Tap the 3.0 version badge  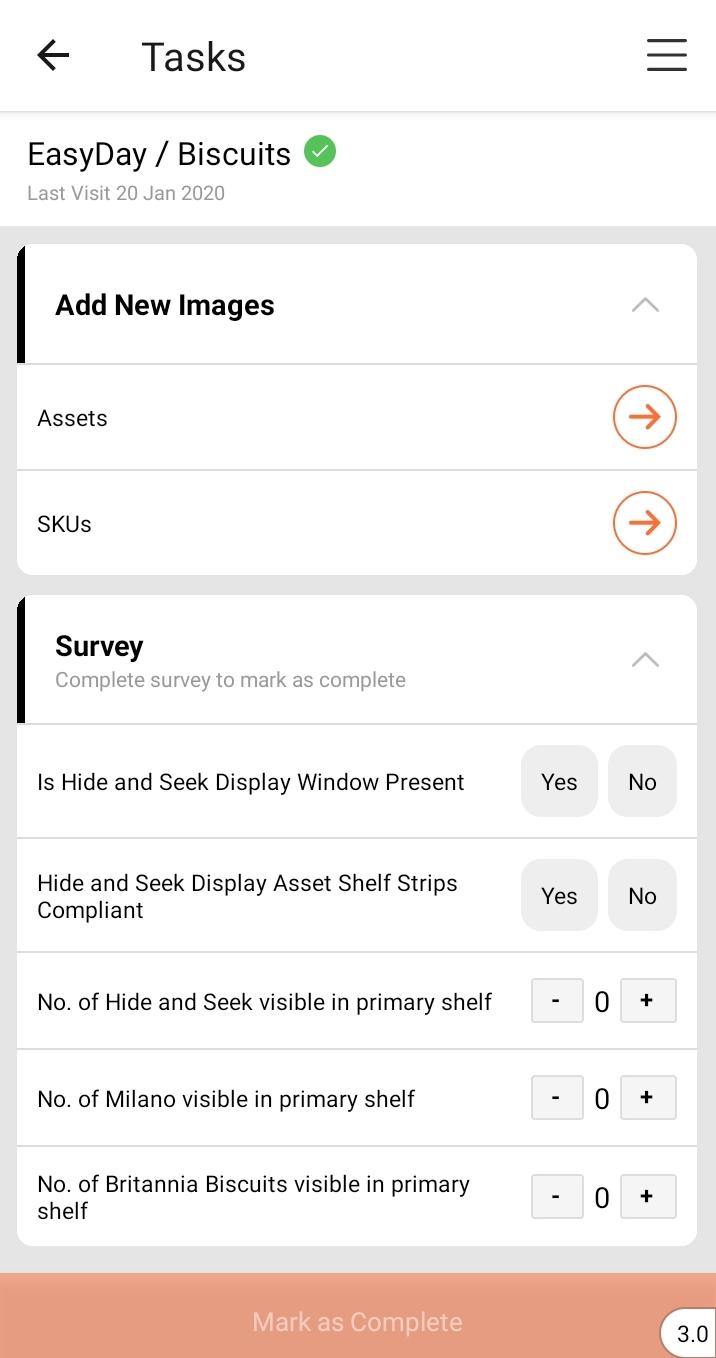692,1334
